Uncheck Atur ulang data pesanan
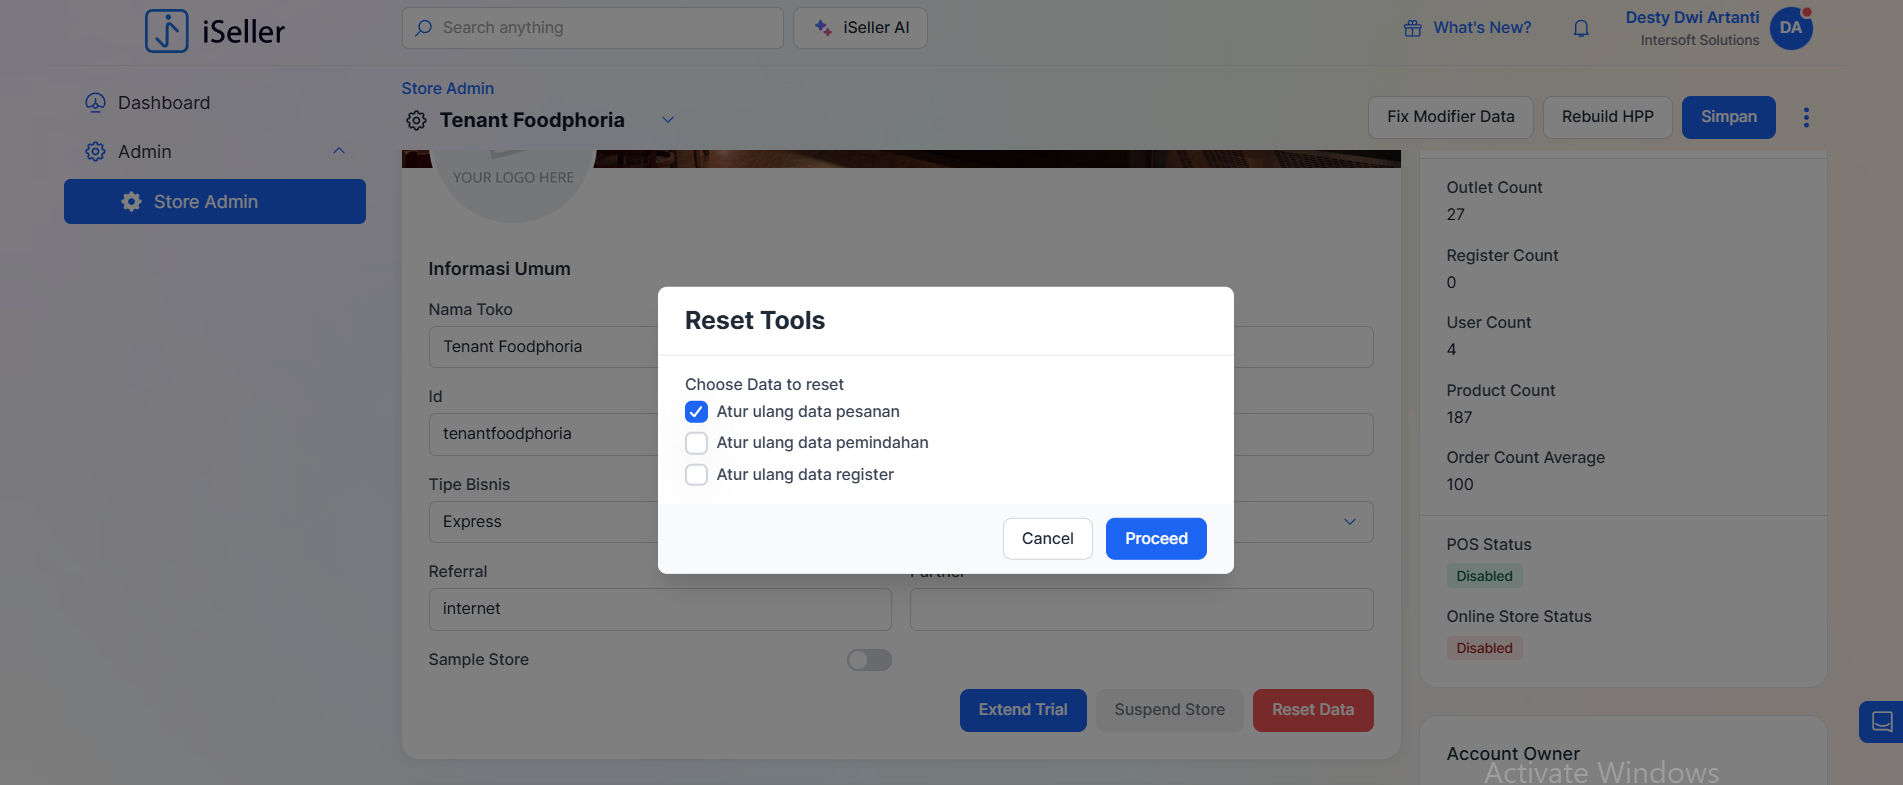 [x=697, y=412]
